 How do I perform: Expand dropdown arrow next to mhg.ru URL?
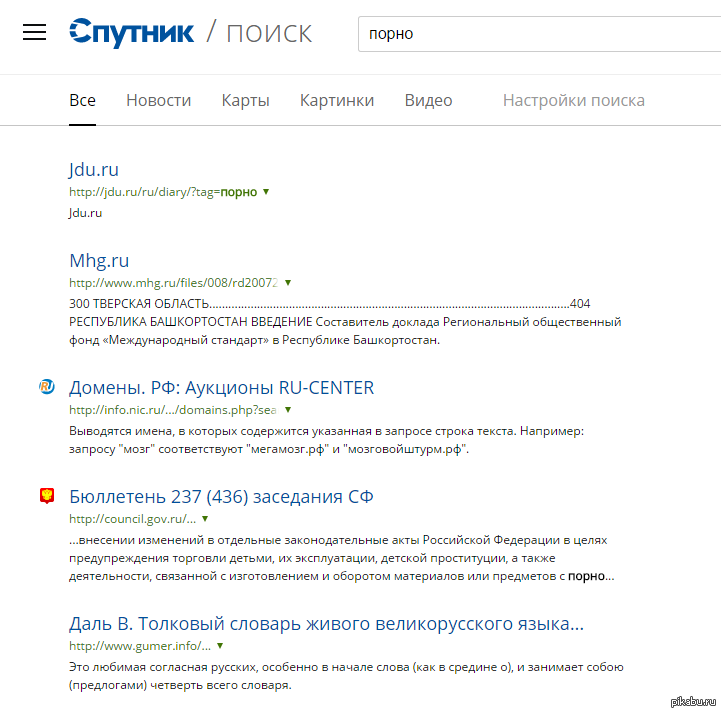[288, 283]
